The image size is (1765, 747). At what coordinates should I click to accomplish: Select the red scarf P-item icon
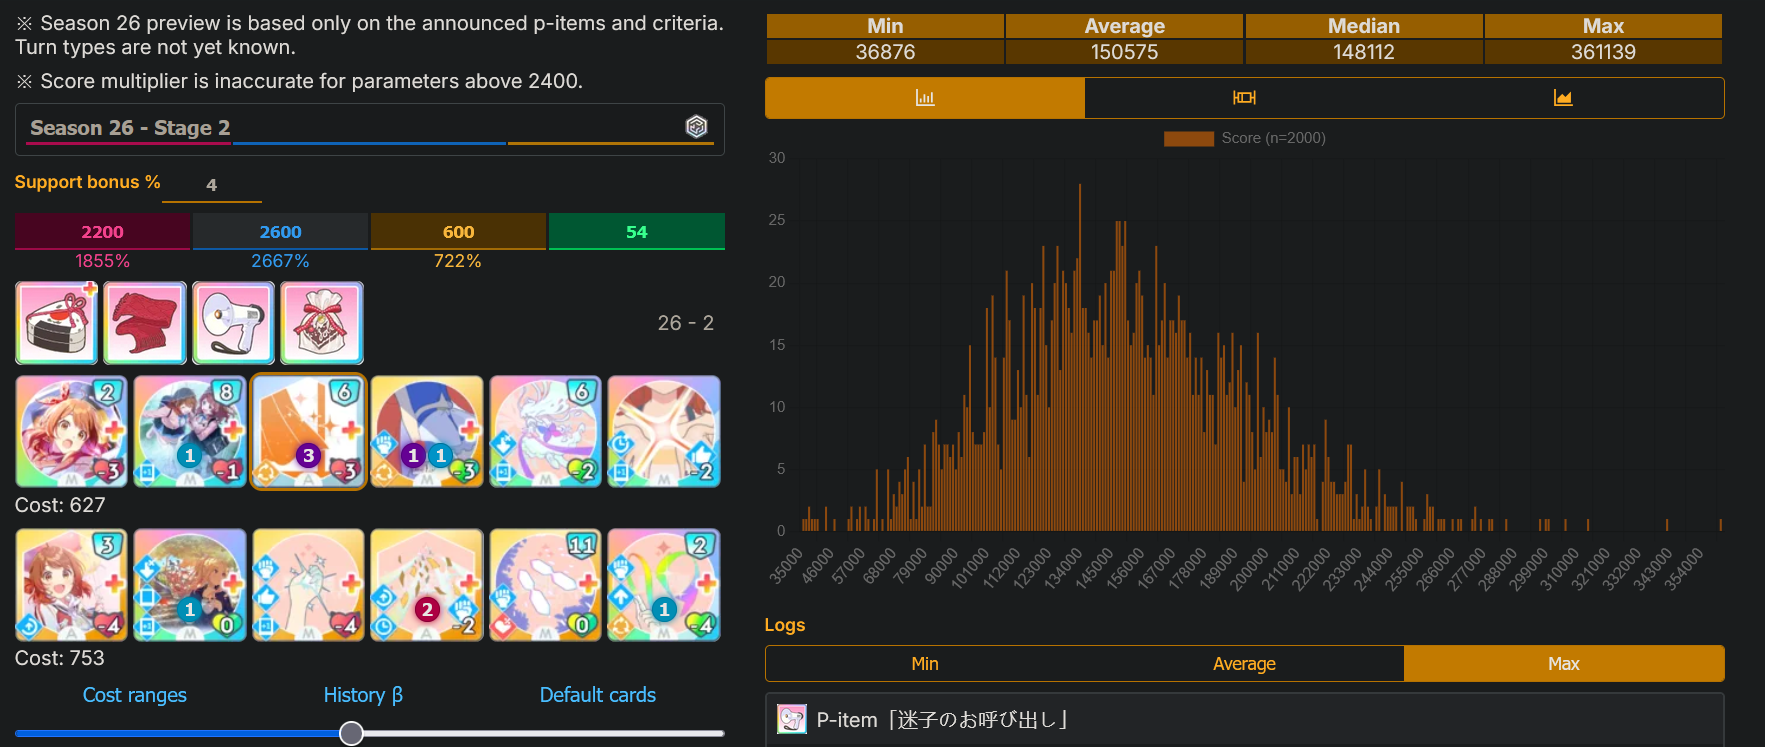click(x=145, y=323)
